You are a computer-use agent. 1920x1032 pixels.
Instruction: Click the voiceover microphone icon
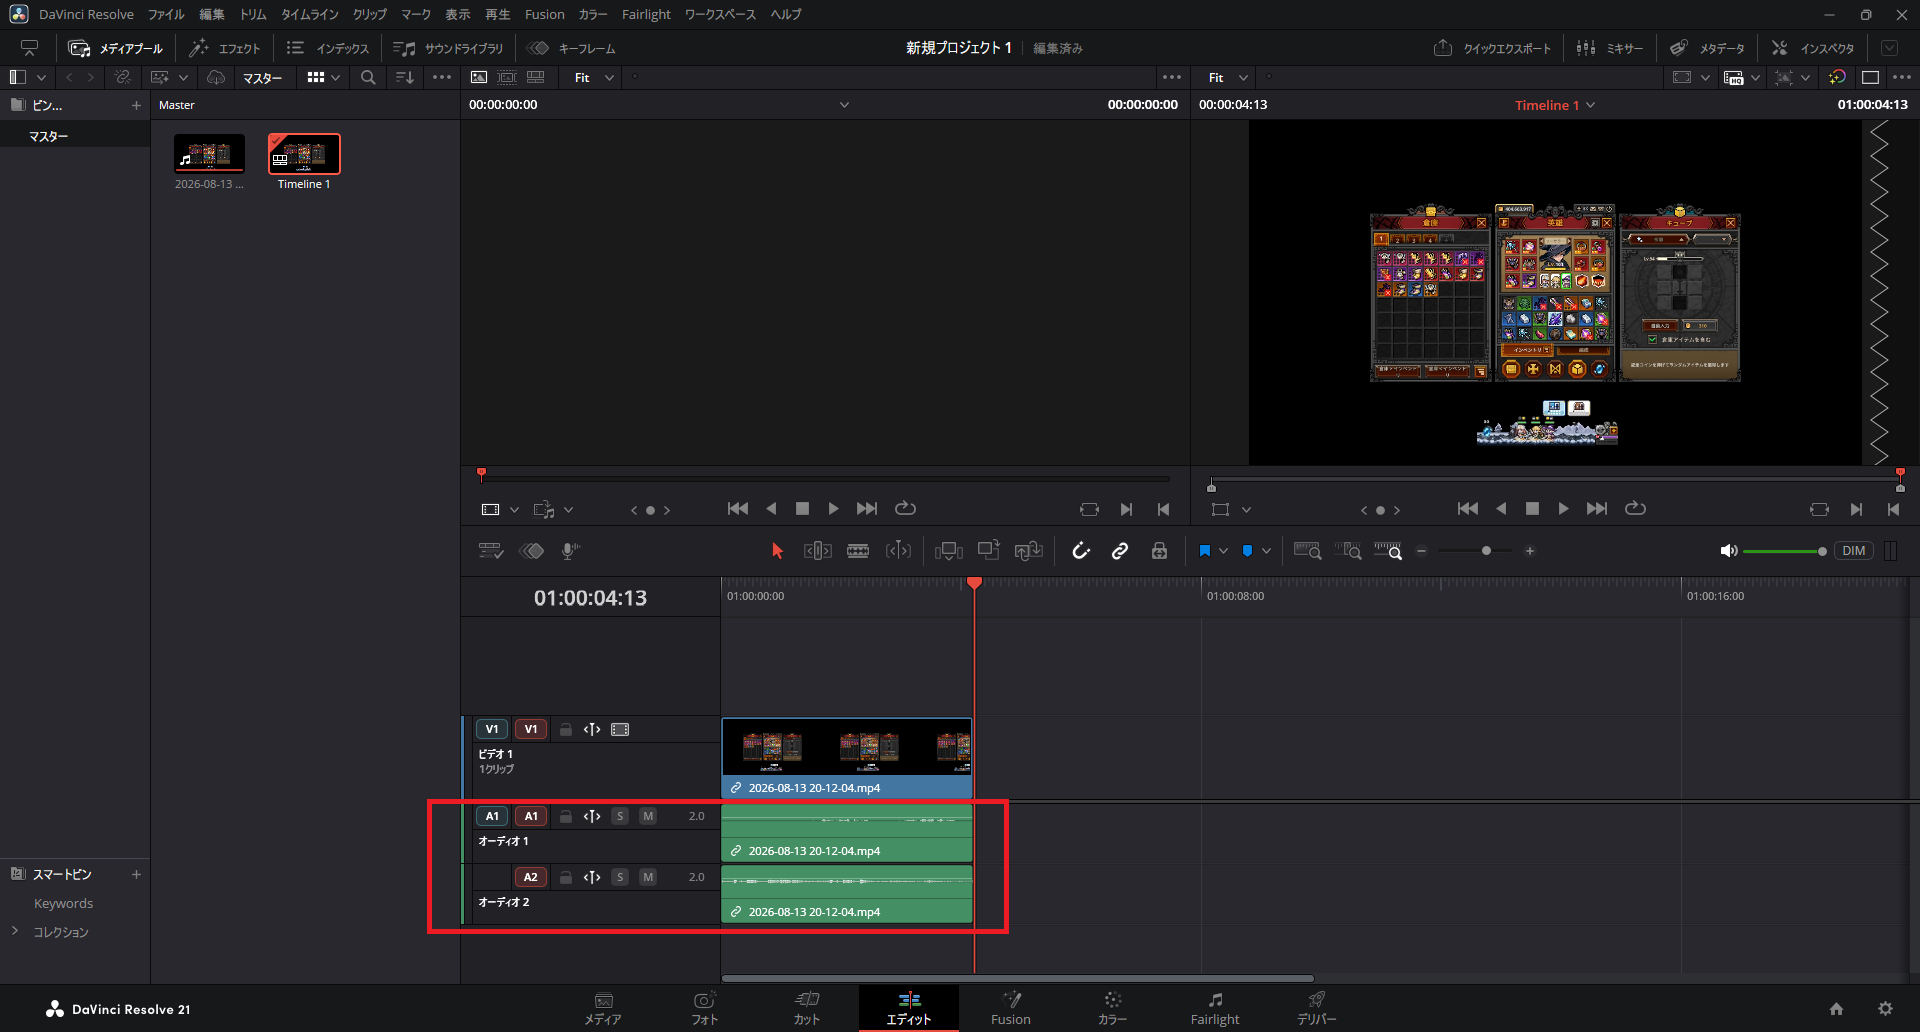click(x=571, y=551)
